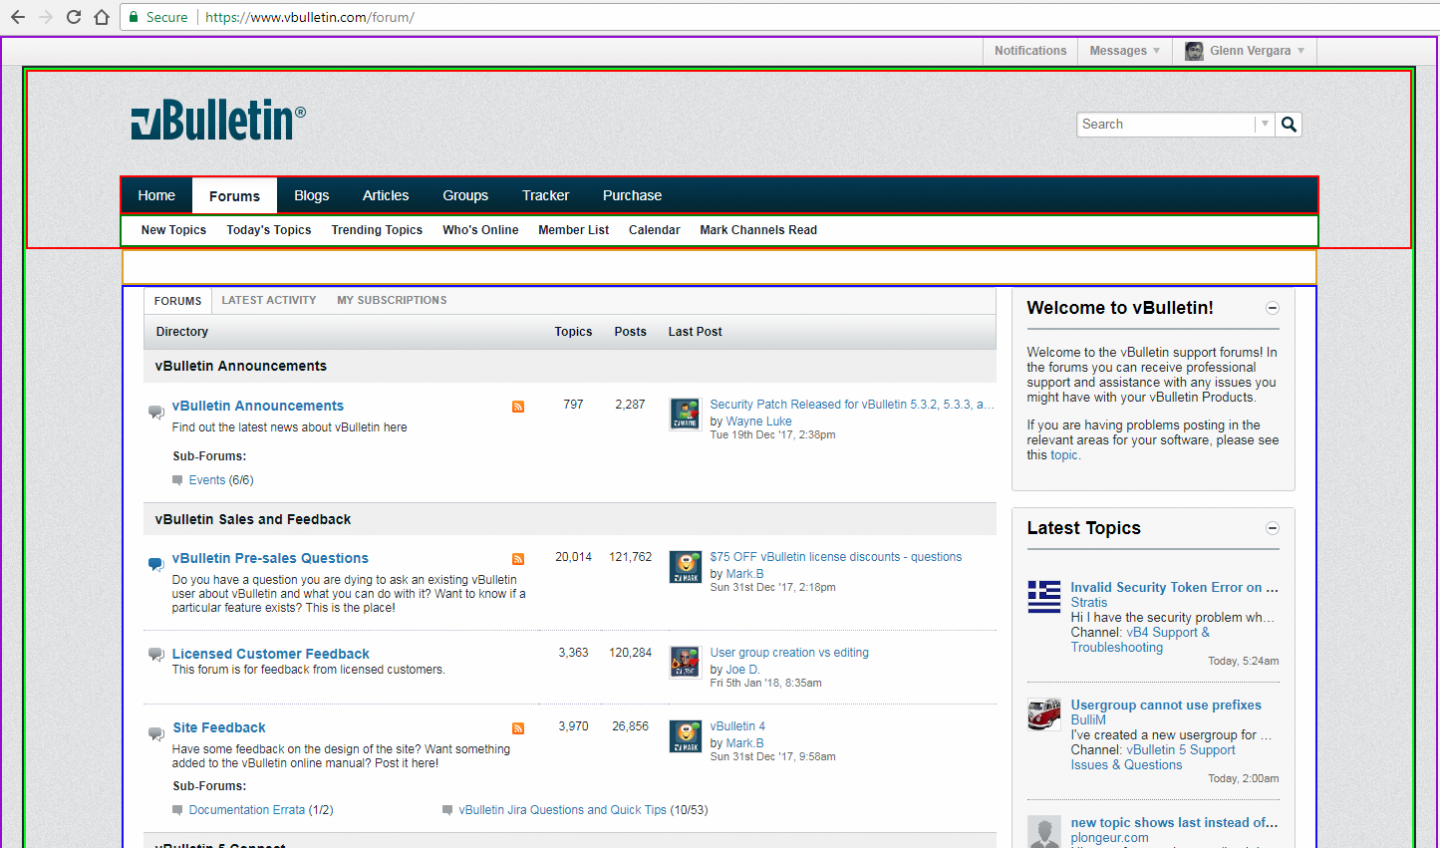The height and width of the screenshot is (848, 1440).
Task: Open RSS feed for vBulletin Announcements
Action: 518,406
